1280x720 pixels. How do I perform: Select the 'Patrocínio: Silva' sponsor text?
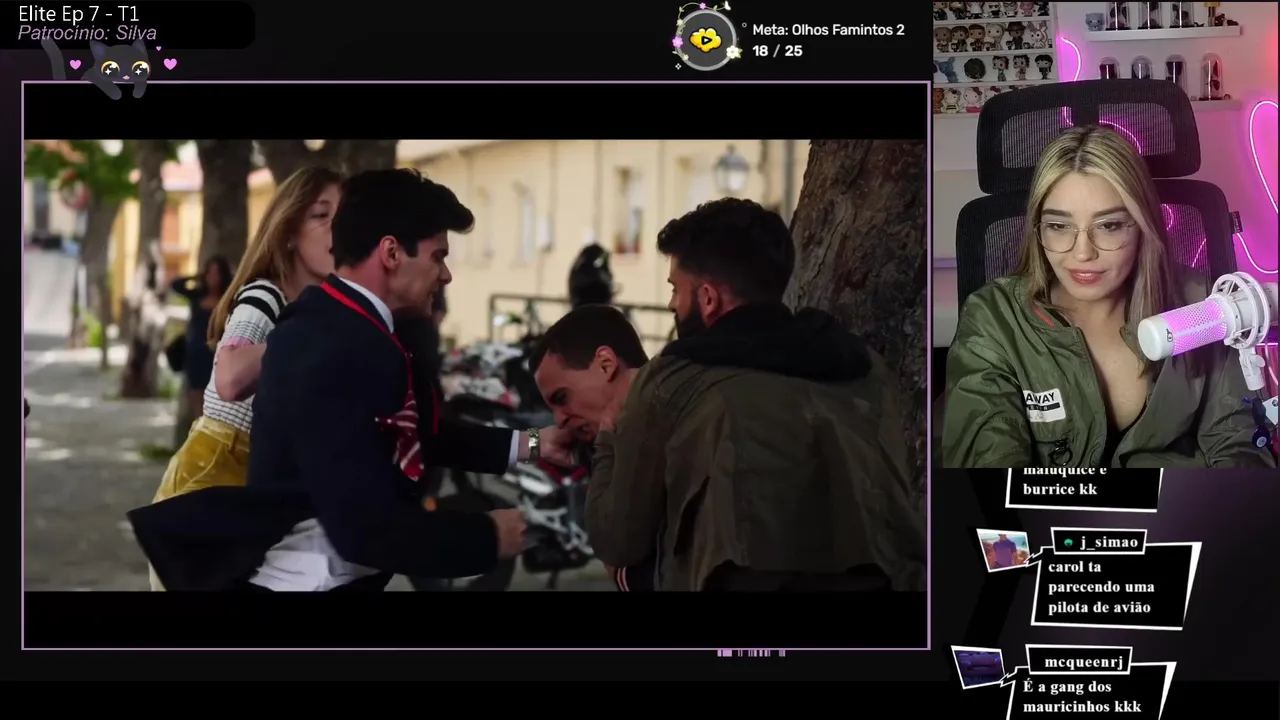[x=87, y=33]
